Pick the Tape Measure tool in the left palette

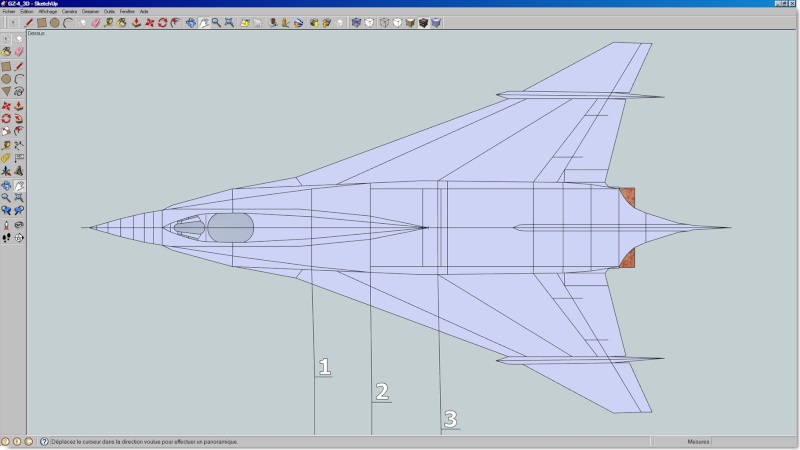(x=6, y=146)
